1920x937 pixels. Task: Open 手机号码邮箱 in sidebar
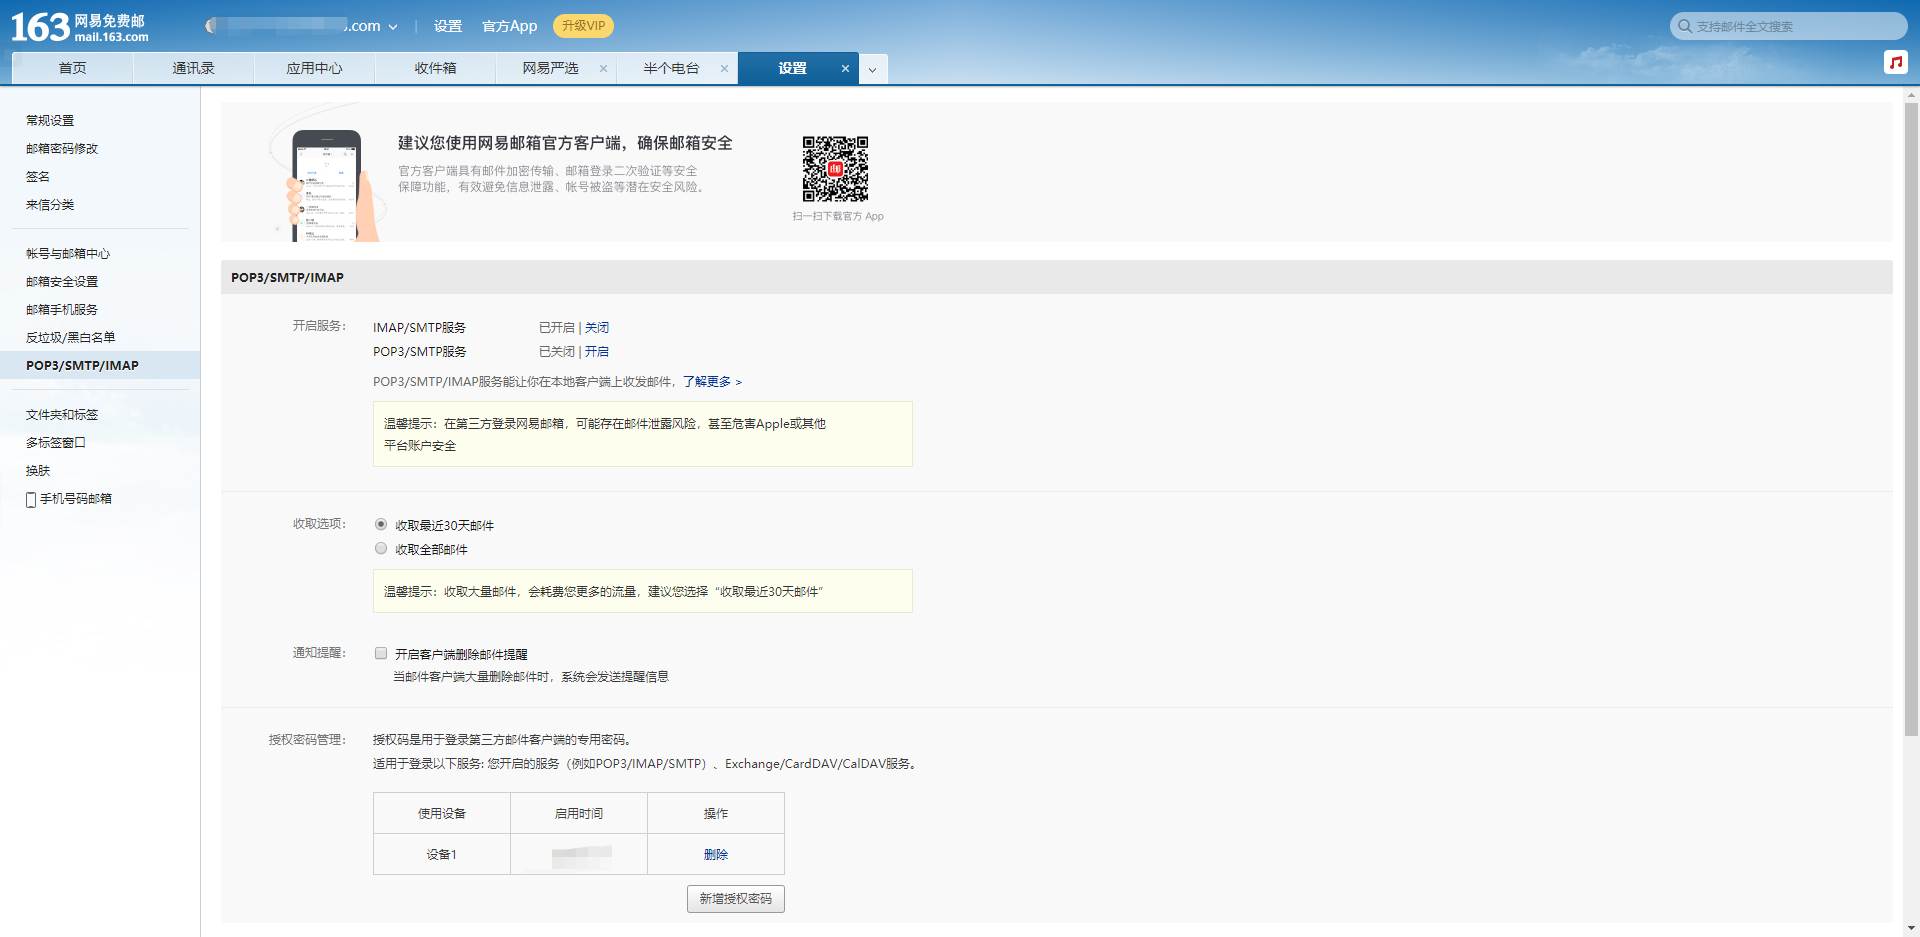76,499
